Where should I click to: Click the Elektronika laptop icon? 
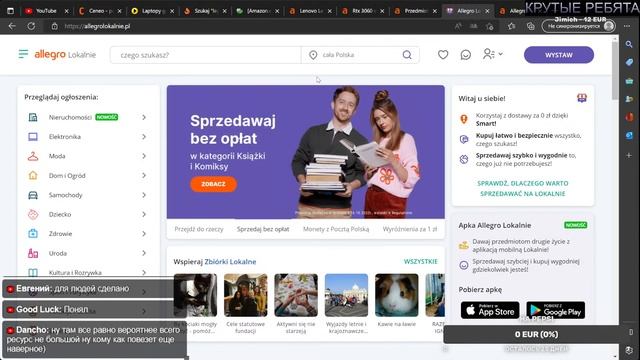tap(33, 136)
